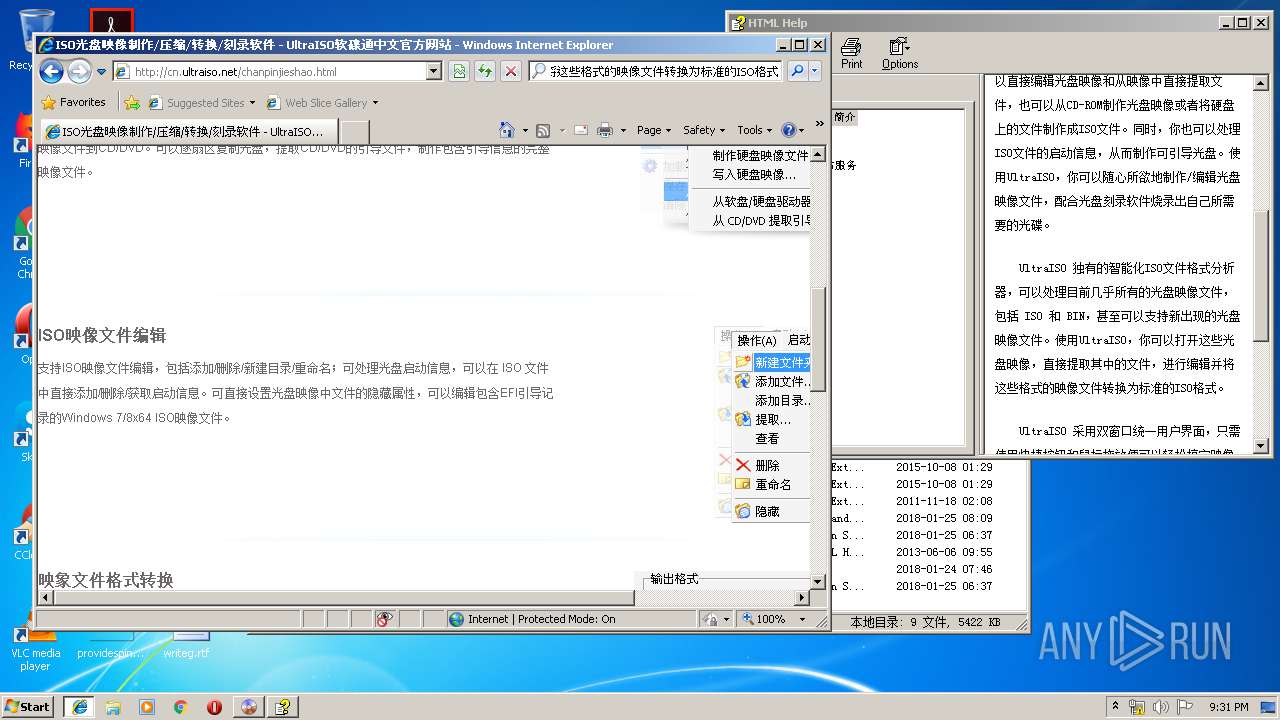Screen dimensions: 1280x720
Task: Click the IE Home icon
Action: point(507,130)
